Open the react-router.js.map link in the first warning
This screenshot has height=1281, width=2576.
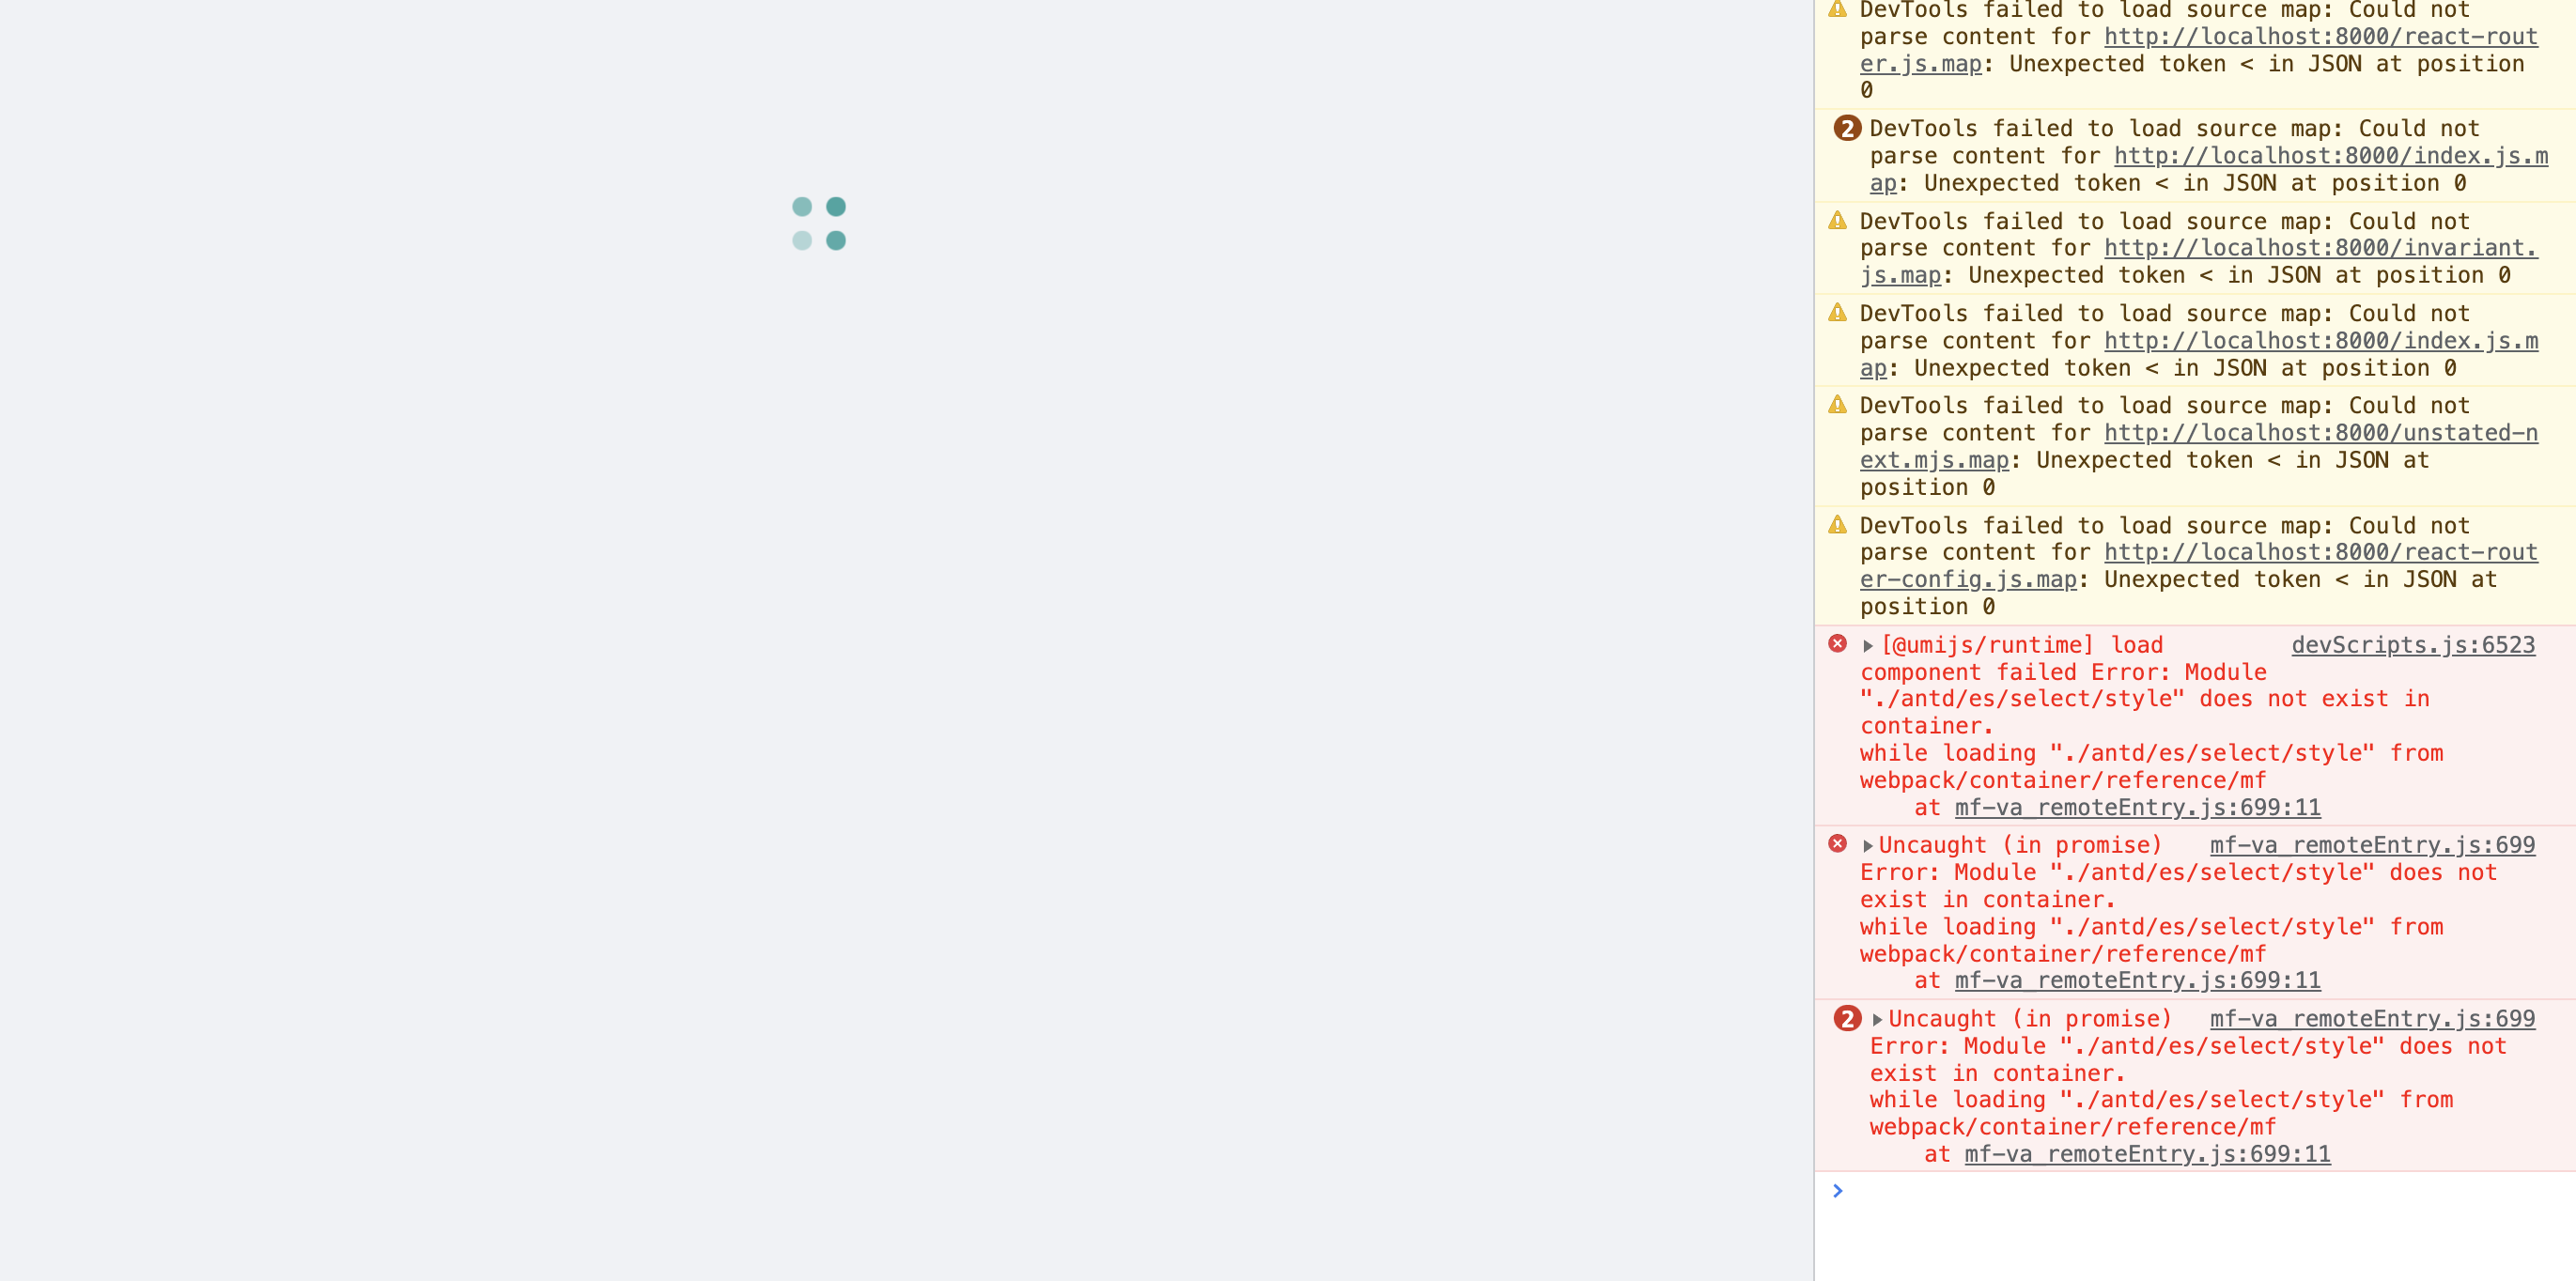2320,37
